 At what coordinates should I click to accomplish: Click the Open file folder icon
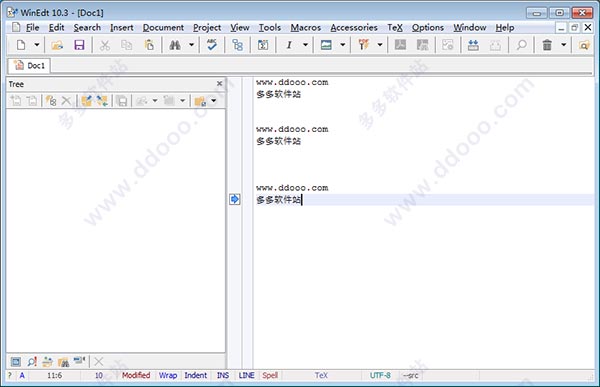coord(57,45)
